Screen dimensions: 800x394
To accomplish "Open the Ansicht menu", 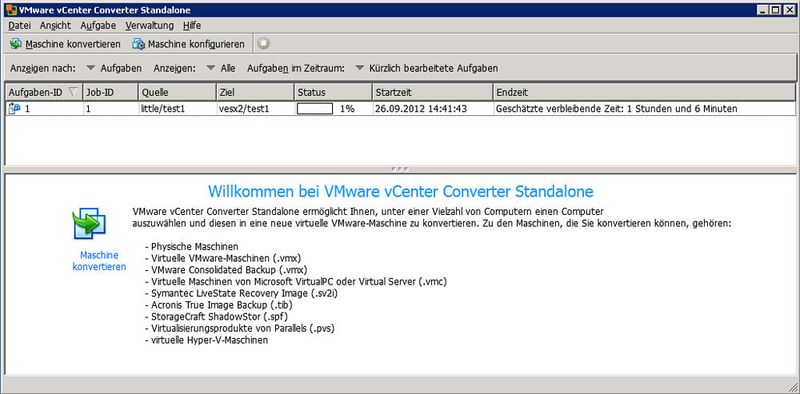I will click(x=55, y=26).
